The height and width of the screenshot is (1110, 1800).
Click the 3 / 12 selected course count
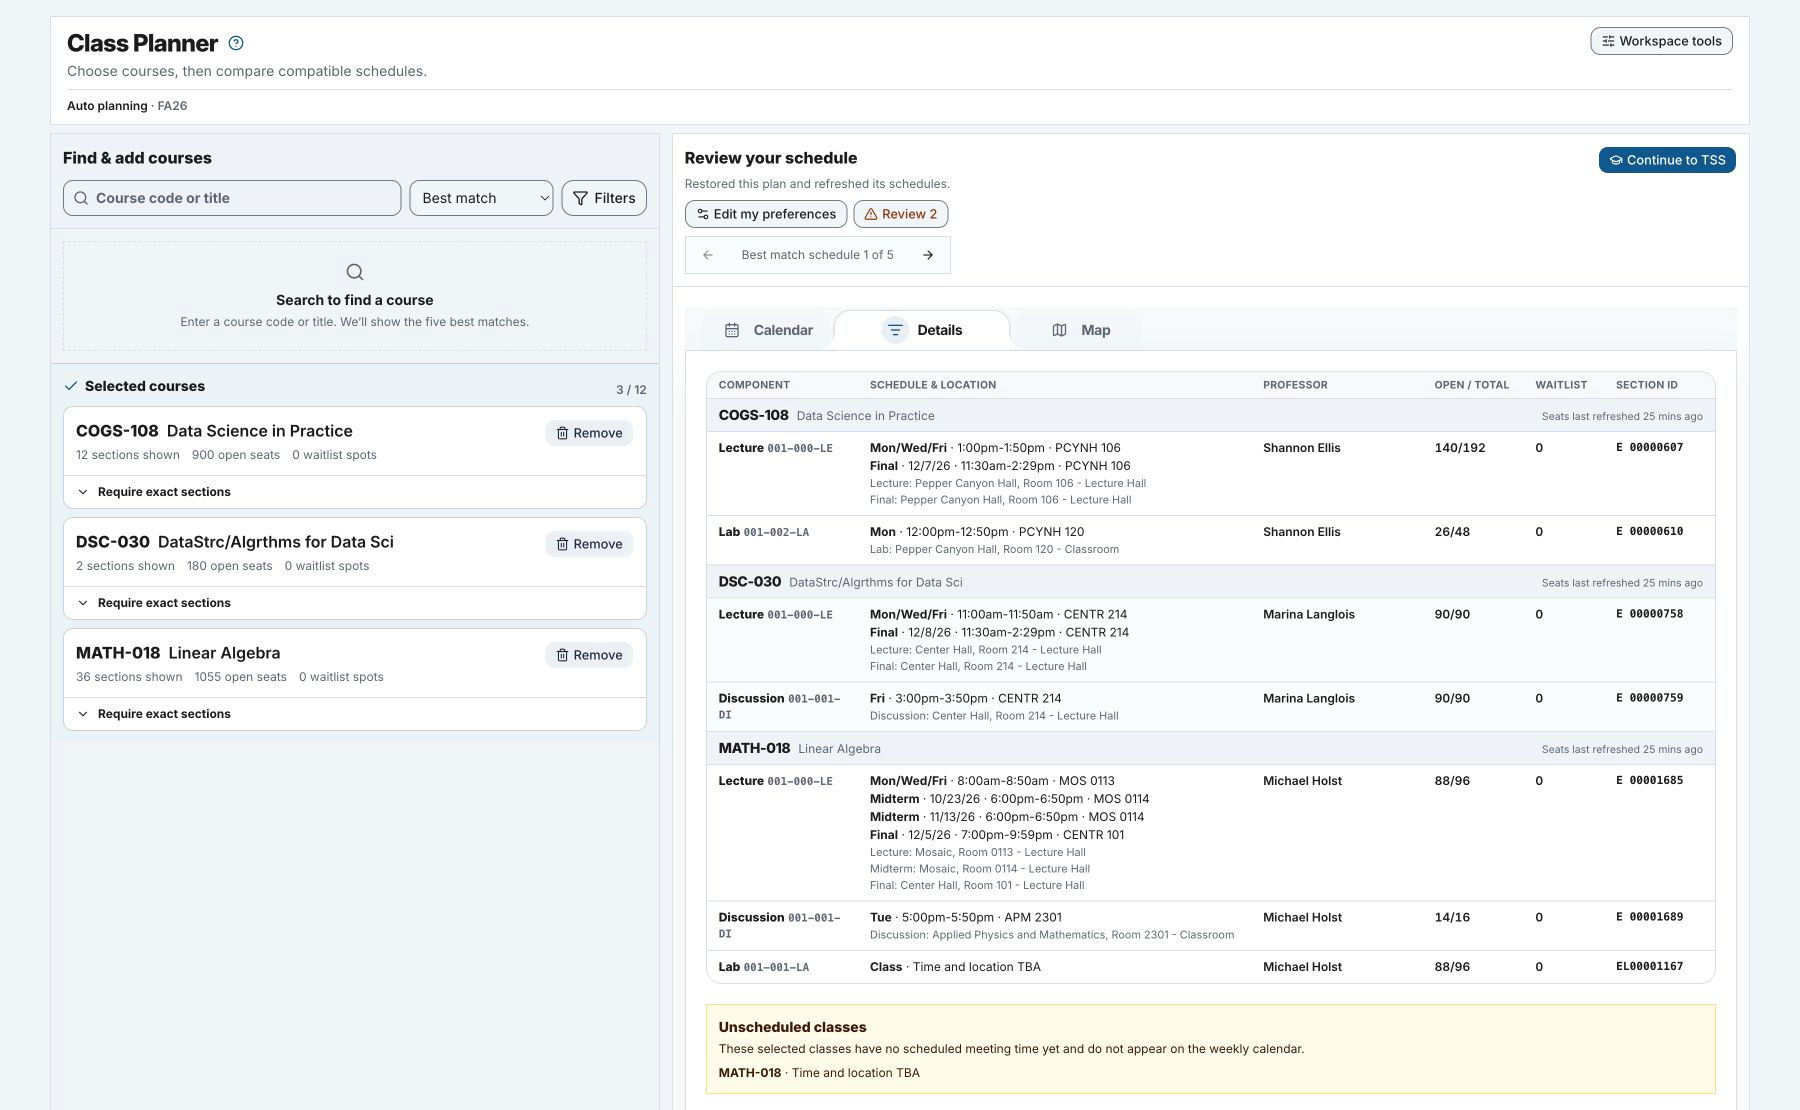tap(631, 390)
